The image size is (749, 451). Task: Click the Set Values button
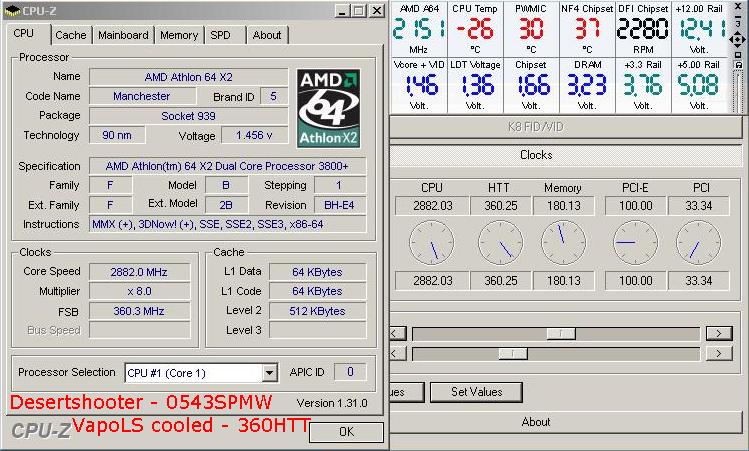point(476,392)
